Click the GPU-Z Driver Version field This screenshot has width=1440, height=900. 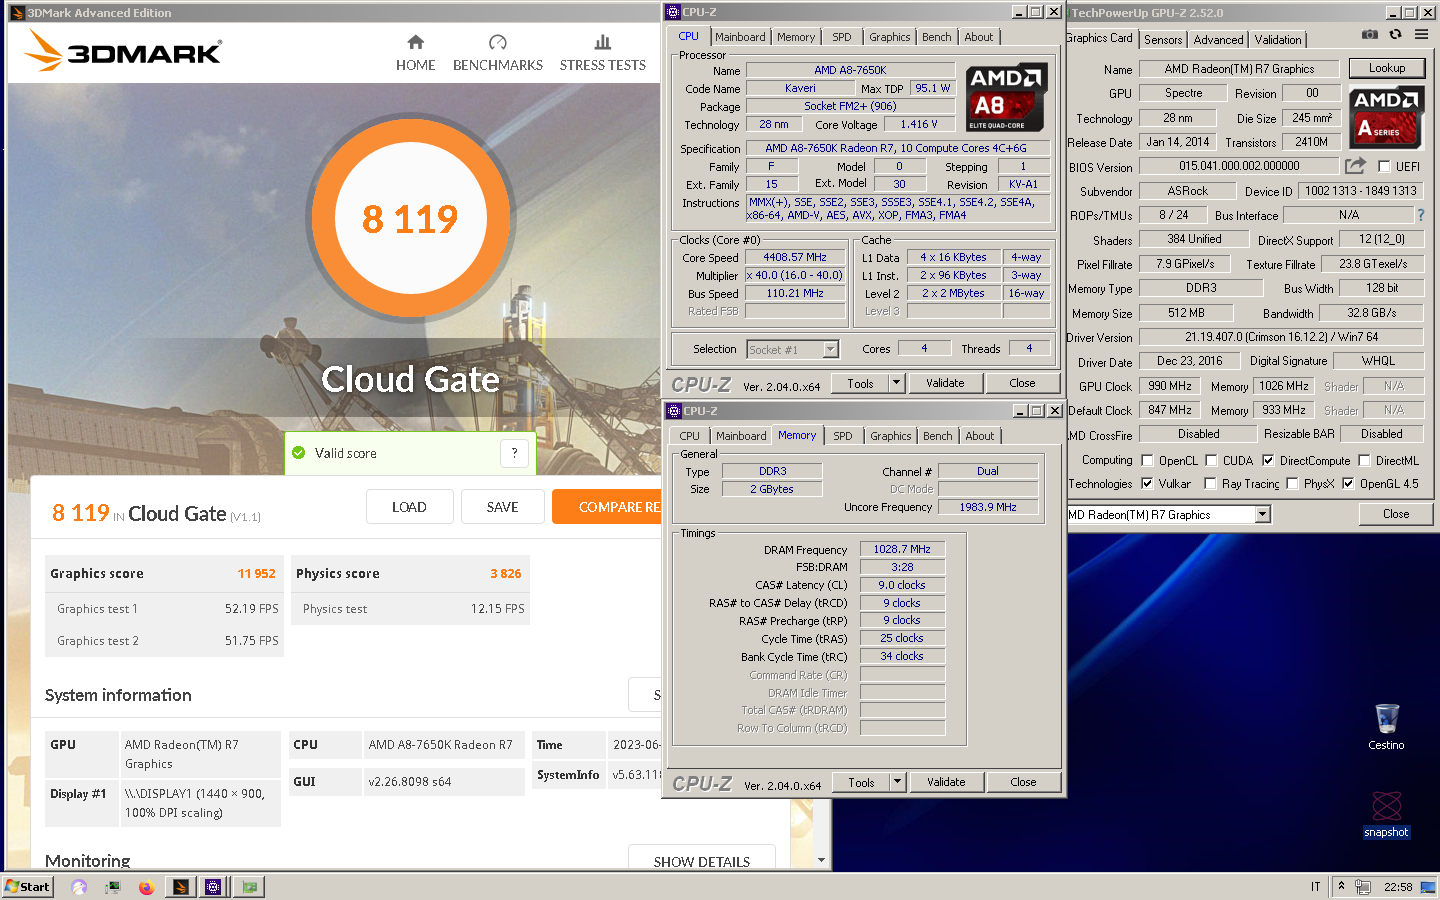[x=1281, y=337]
